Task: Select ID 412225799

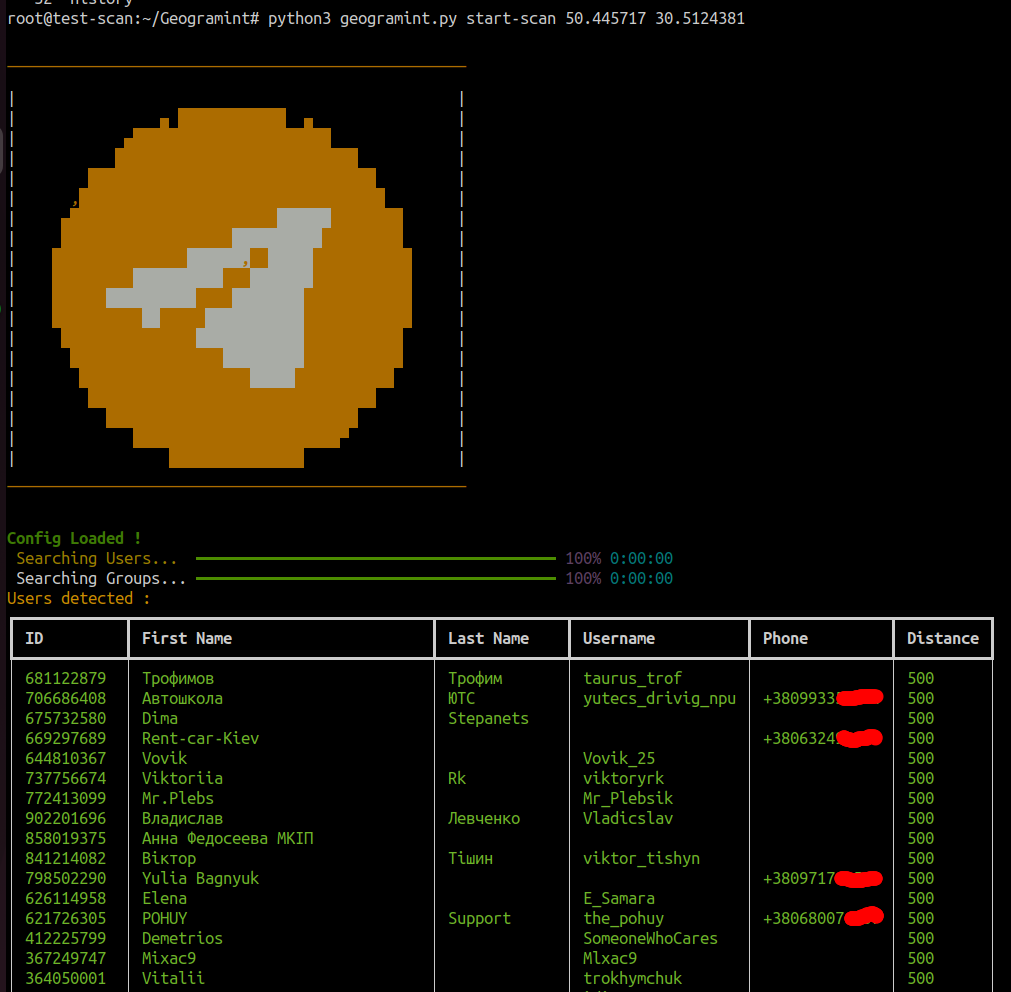Action: 66,938
